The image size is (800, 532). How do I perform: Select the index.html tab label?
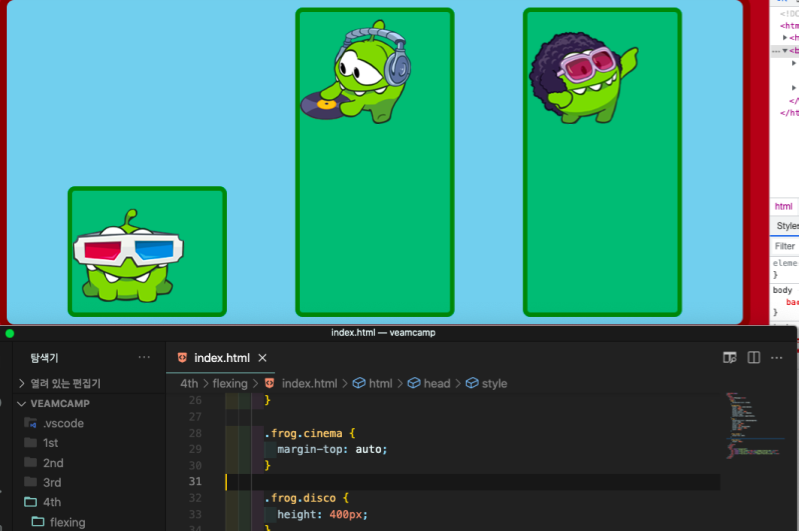pyautogui.click(x=222, y=358)
